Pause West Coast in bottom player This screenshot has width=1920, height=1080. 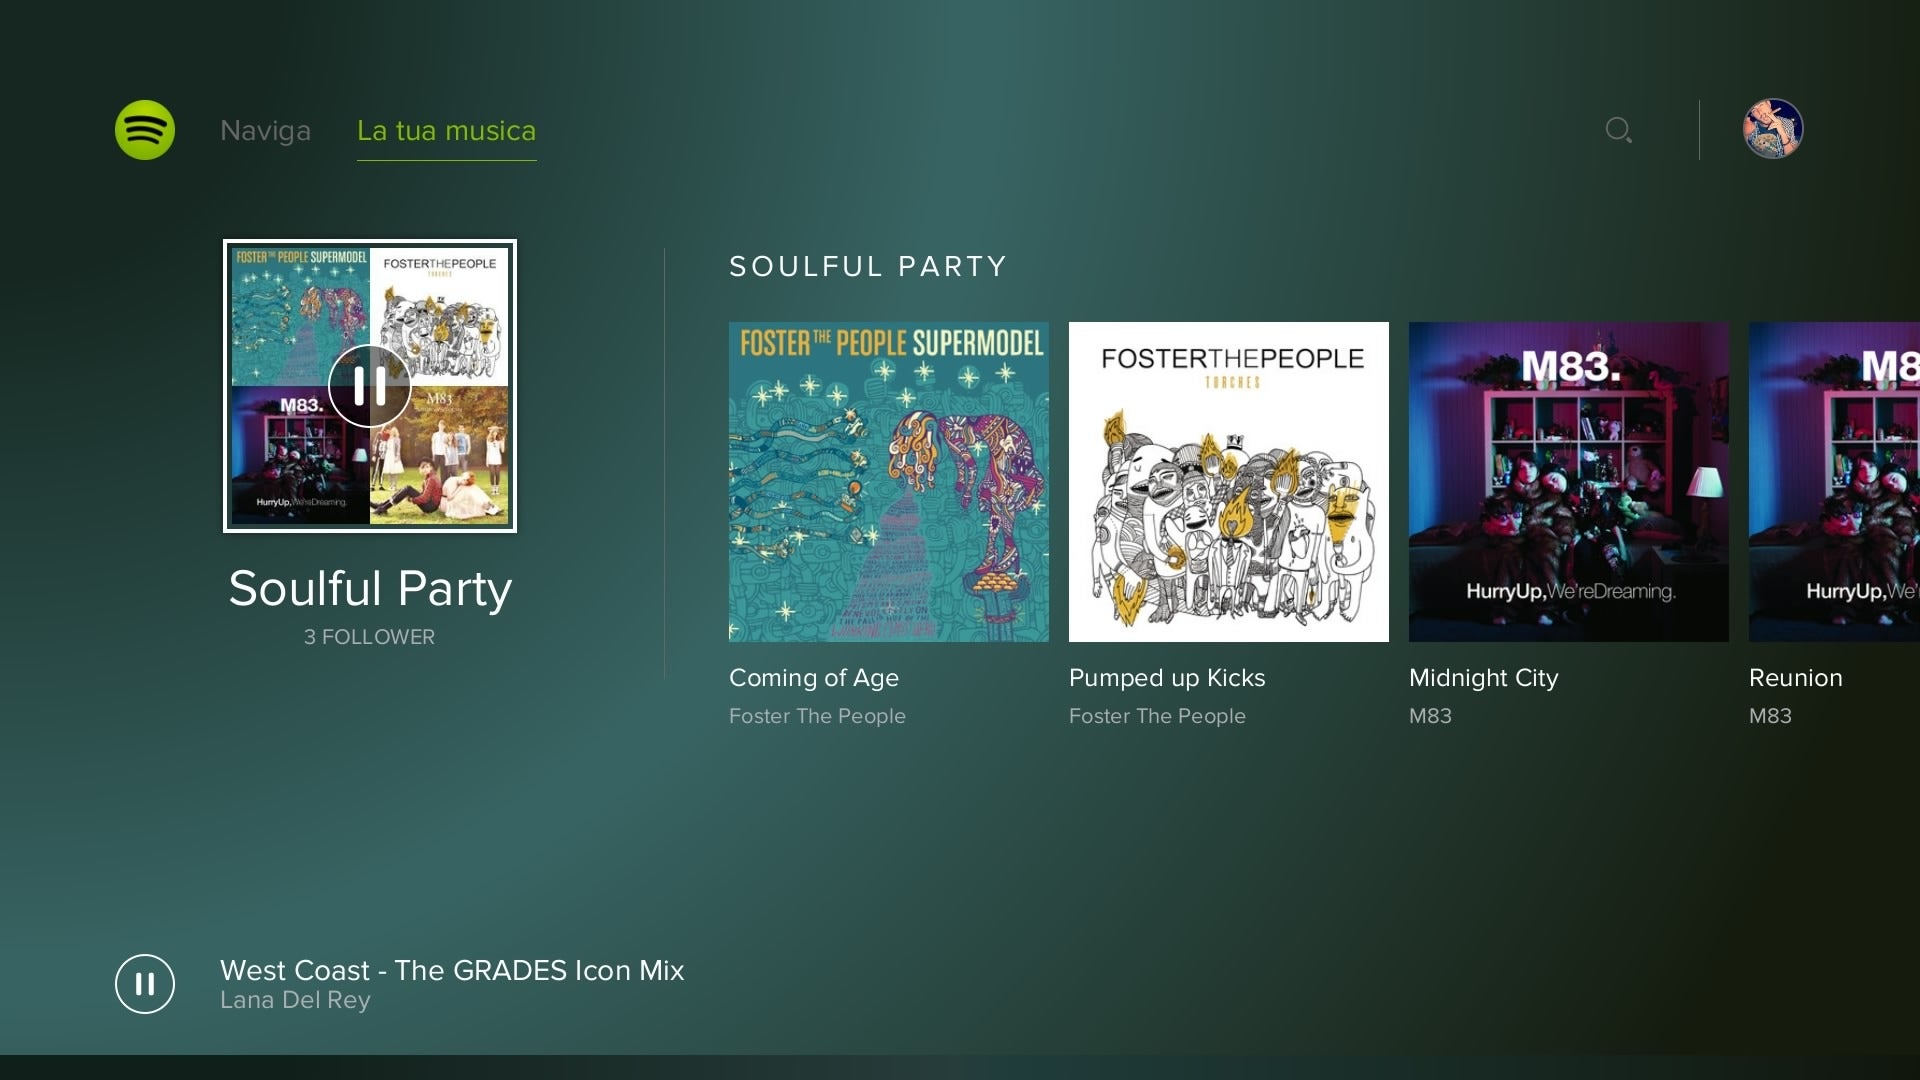pos(145,984)
